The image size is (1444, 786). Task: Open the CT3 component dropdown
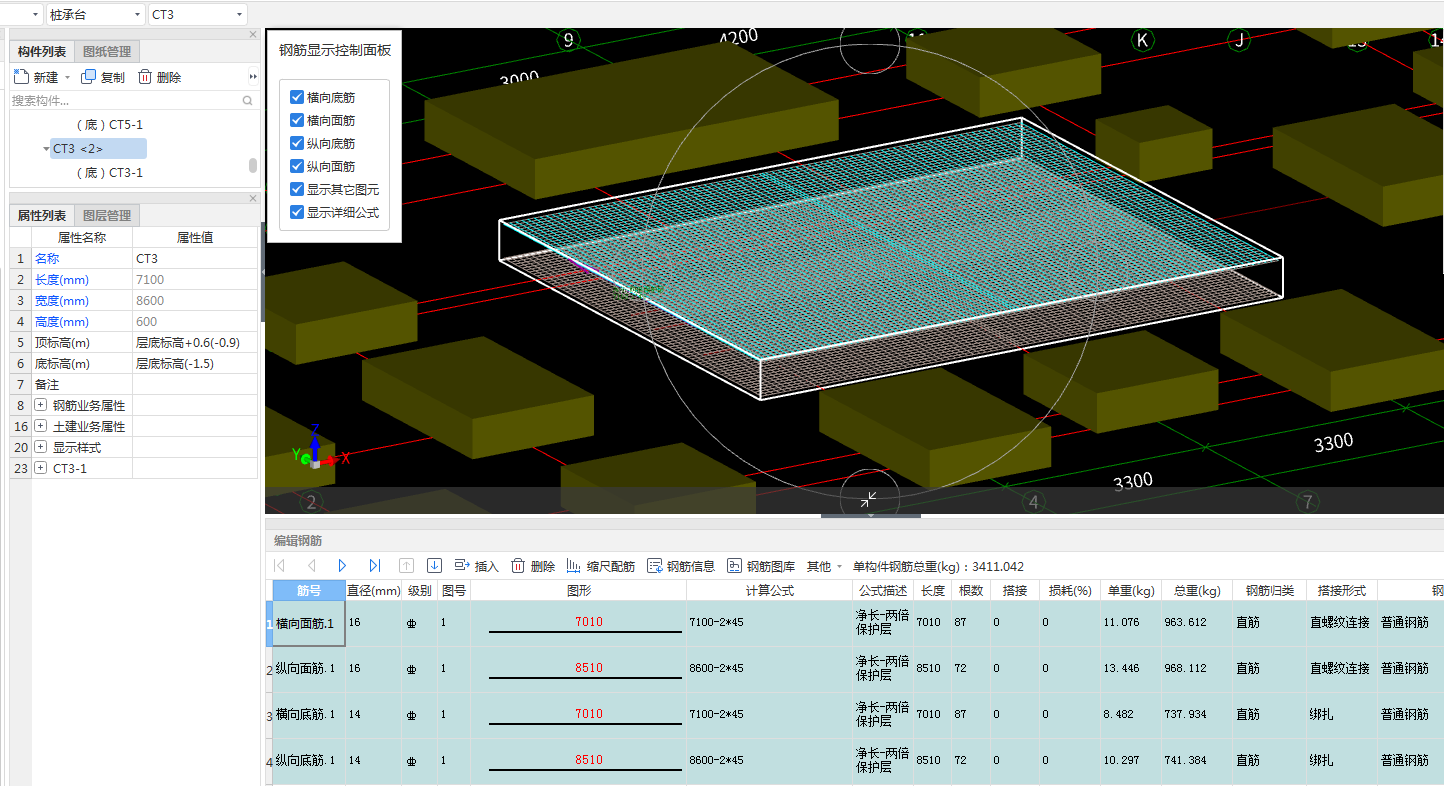pyautogui.click(x=197, y=15)
